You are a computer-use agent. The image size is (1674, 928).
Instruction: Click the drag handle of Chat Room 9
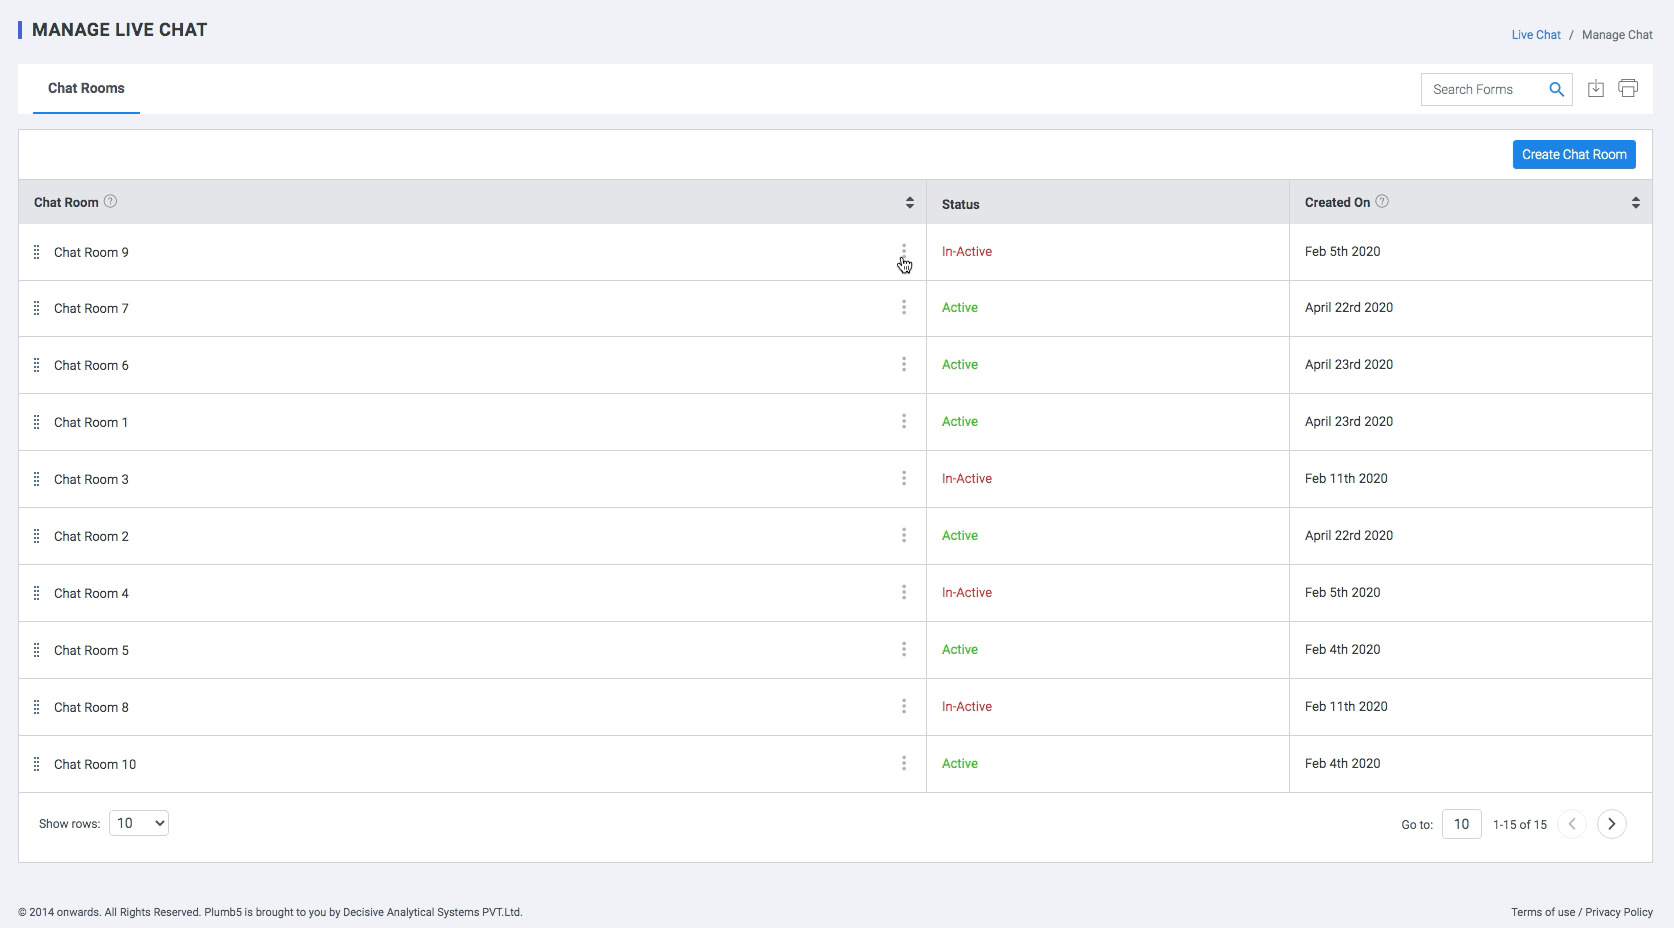(x=37, y=252)
